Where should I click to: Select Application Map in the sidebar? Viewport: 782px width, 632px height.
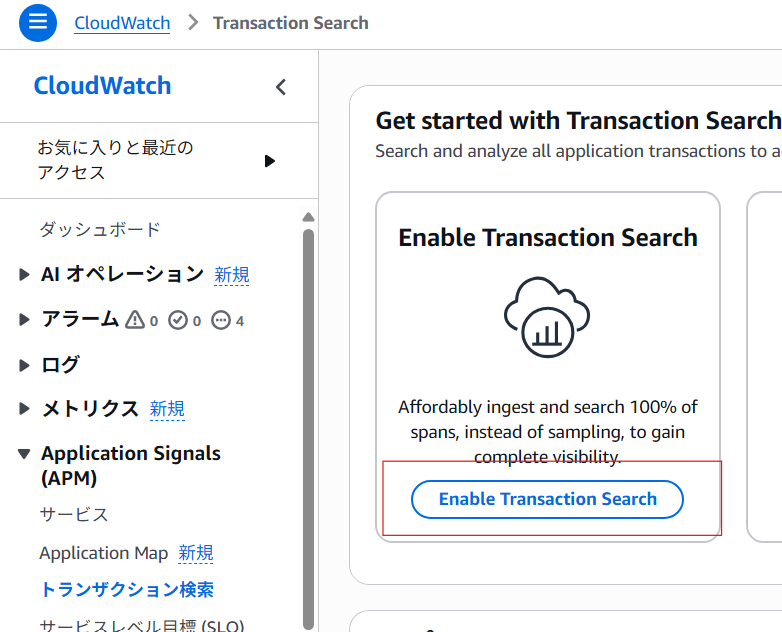104,553
